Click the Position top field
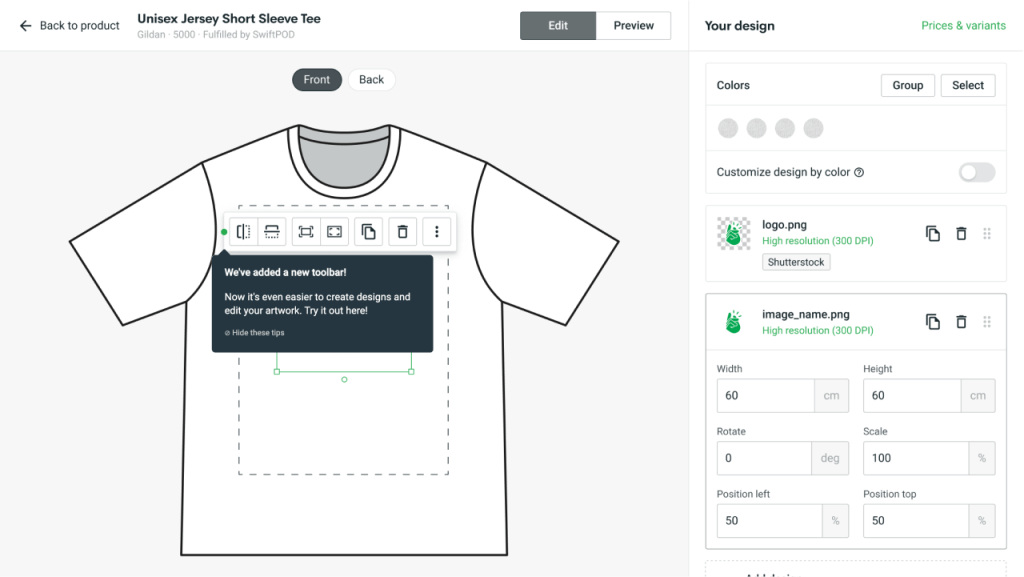This screenshot has width=1024, height=577. (x=916, y=521)
